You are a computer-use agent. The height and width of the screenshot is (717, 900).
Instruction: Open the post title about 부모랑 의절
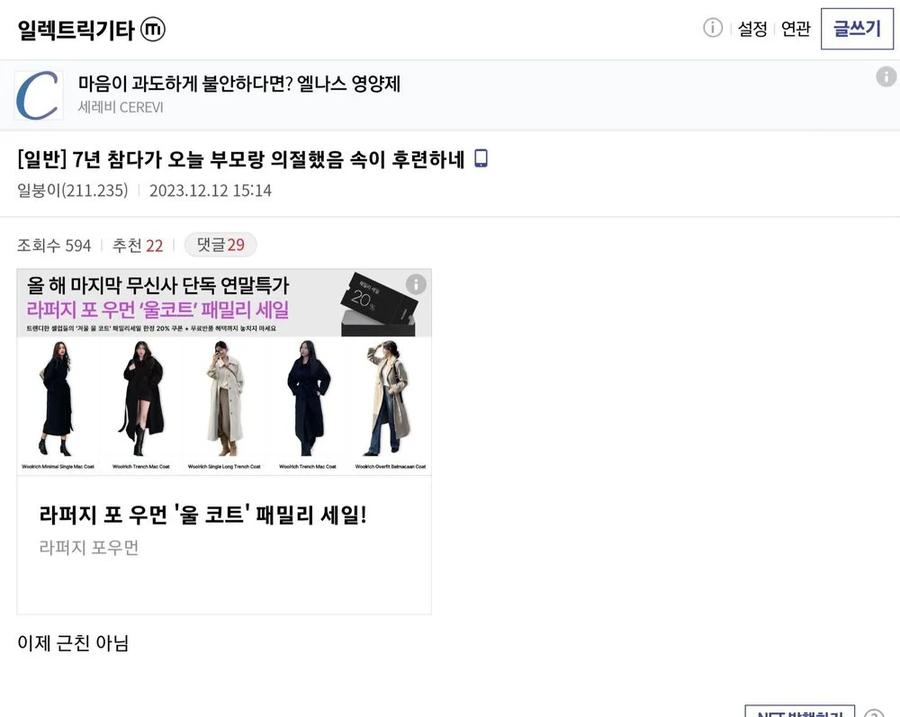240,157
